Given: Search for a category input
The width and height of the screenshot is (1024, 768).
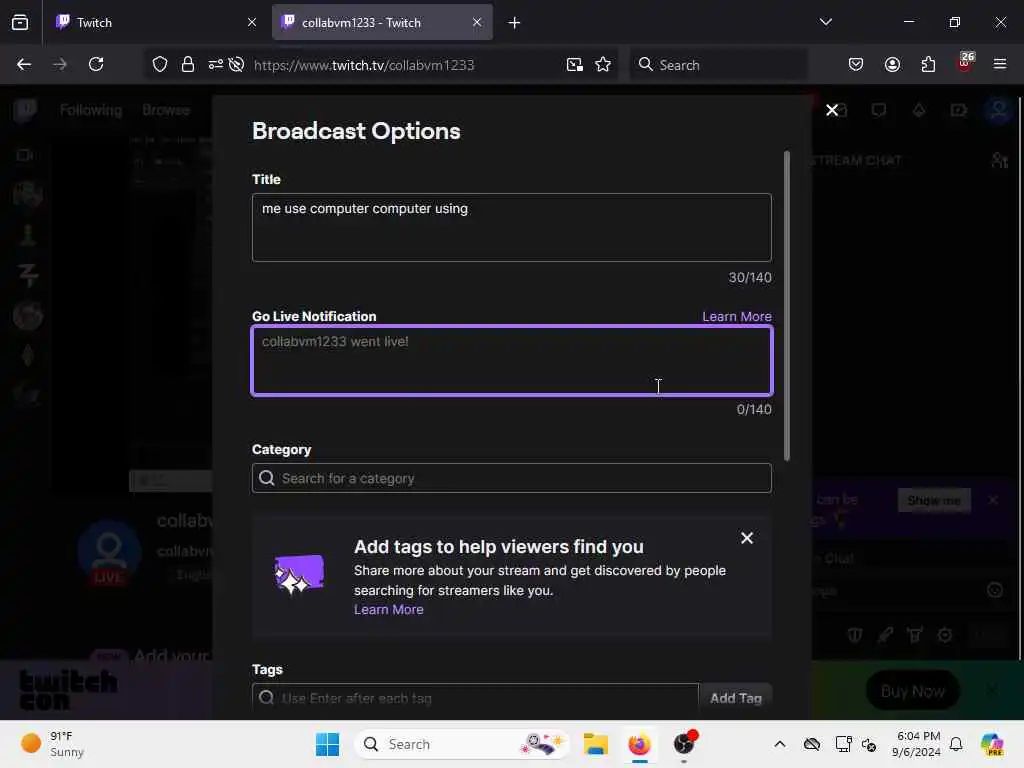Looking at the screenshot, I should [511, 478].
